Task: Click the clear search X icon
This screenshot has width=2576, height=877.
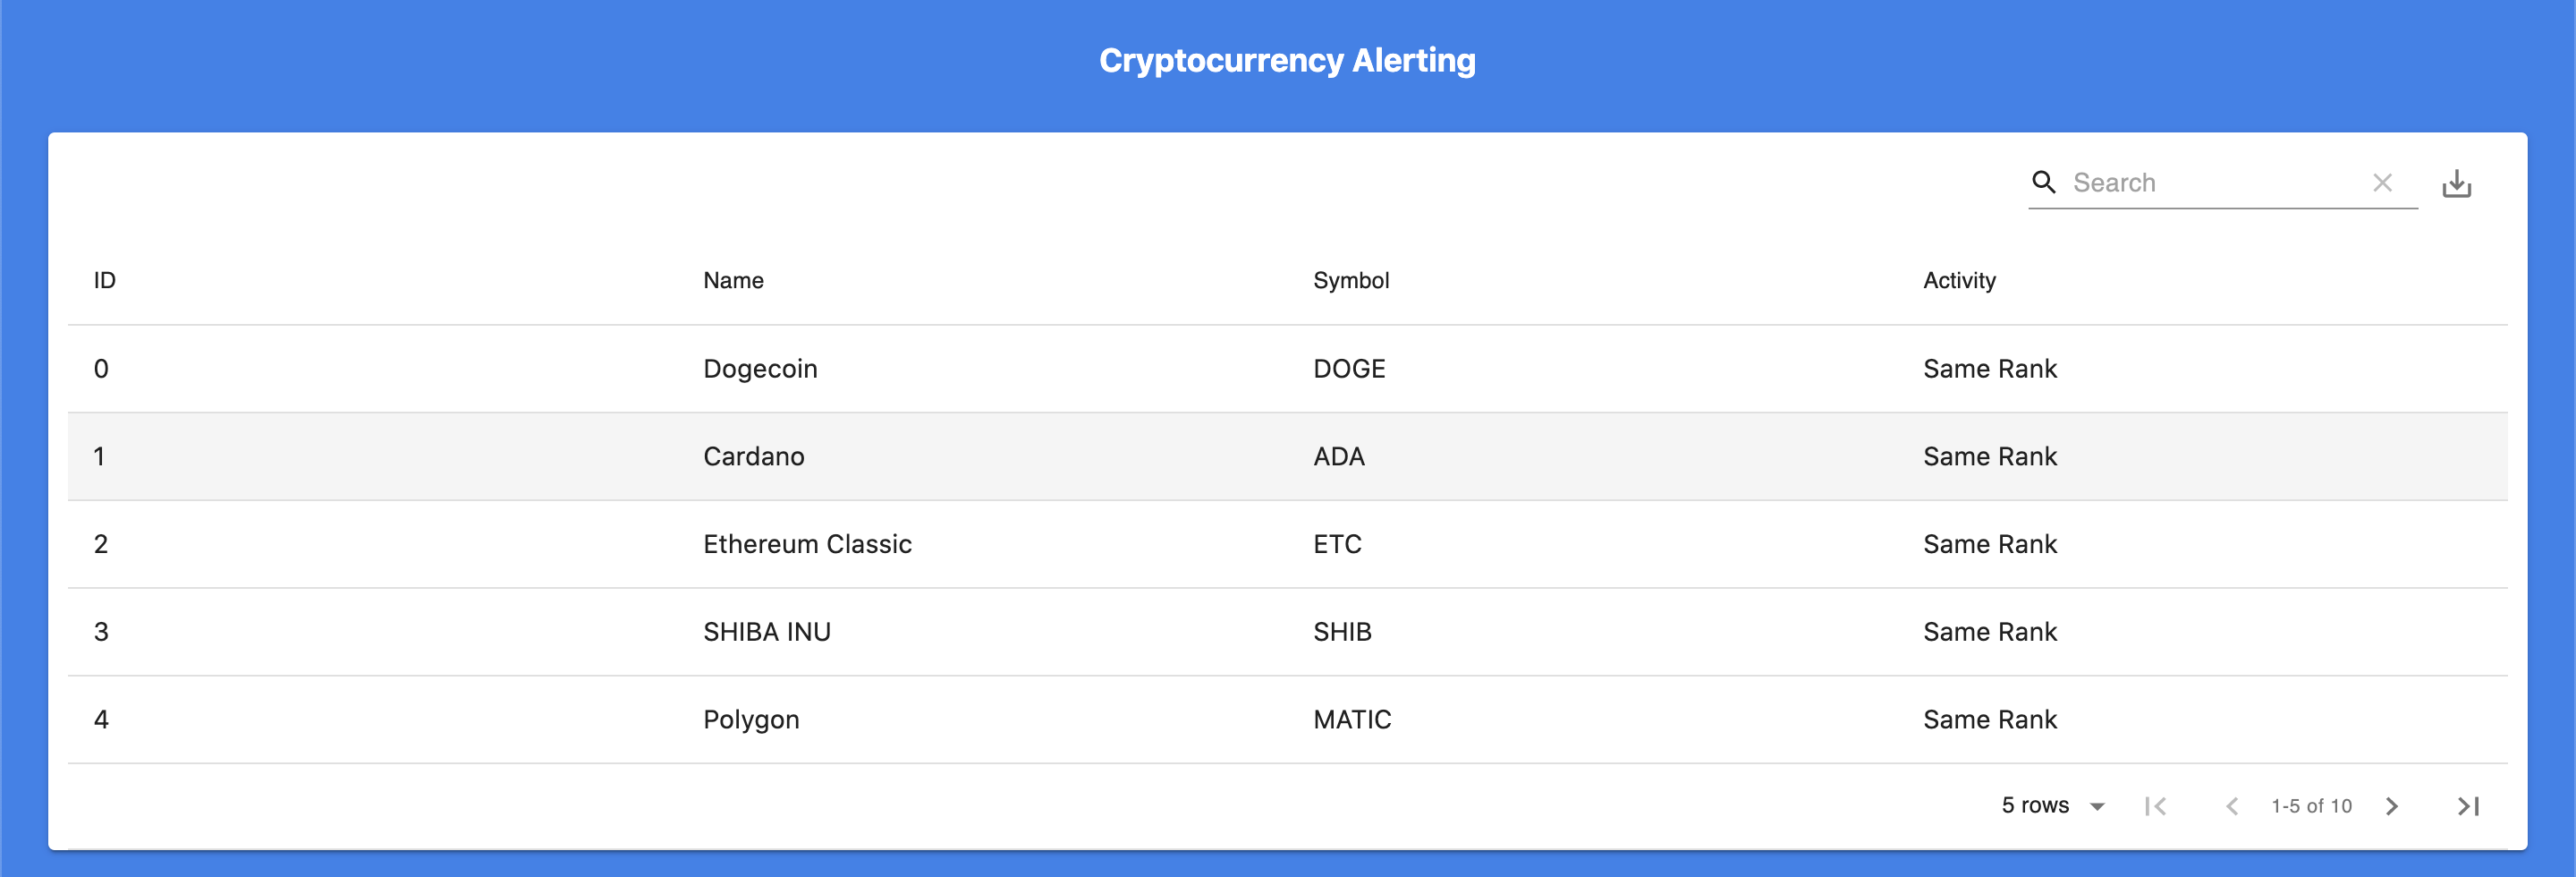Action: (x=2383, y=183)
